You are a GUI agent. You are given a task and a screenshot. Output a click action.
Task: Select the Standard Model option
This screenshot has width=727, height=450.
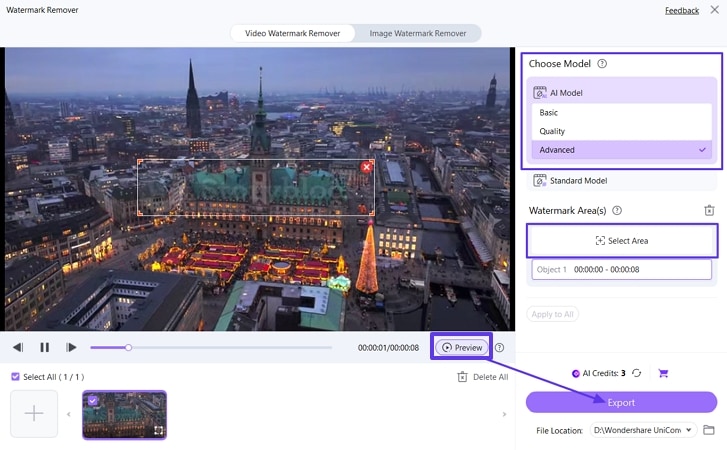[621, 181]
